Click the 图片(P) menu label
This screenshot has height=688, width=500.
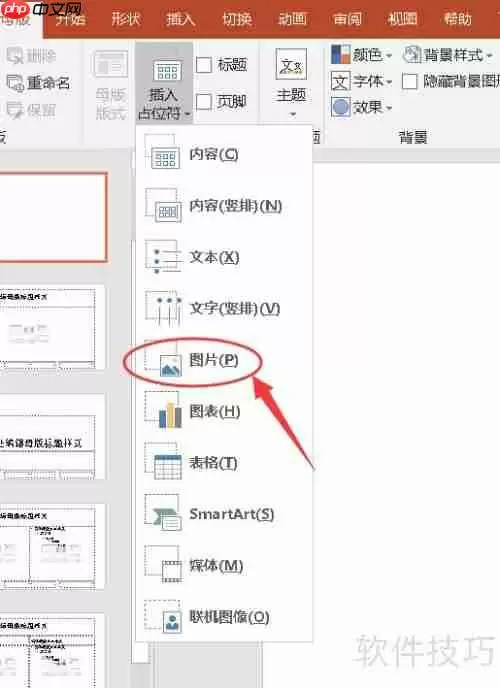pyautogui.click(x=214, y=360)
